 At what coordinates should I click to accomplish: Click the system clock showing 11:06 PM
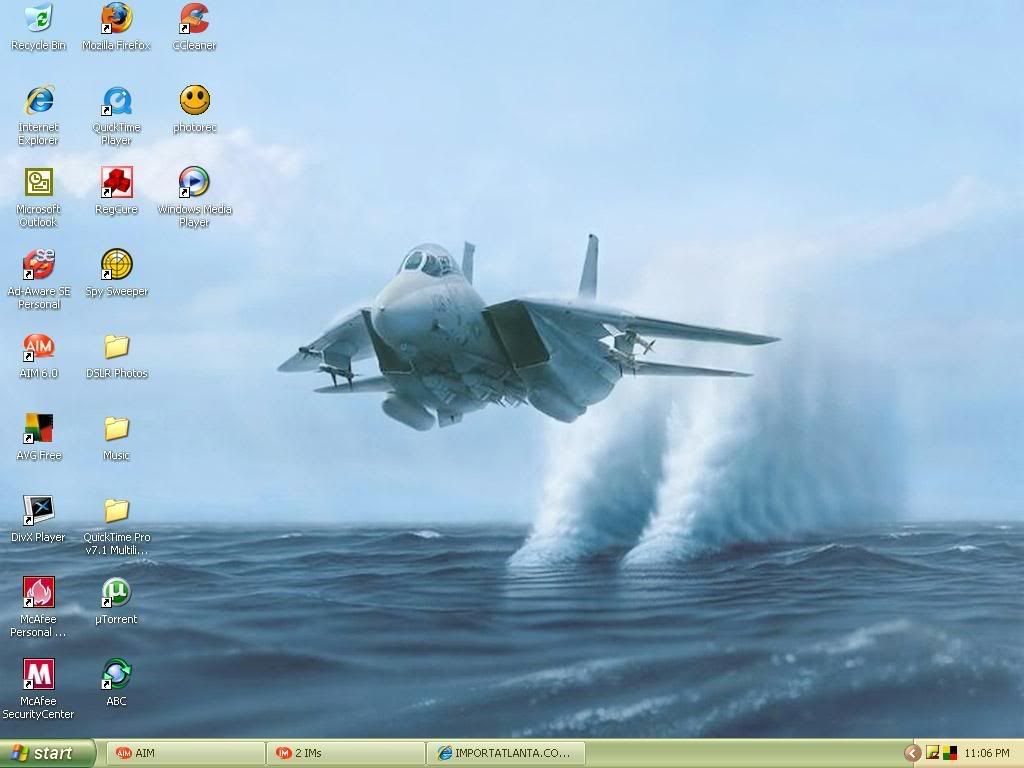click(x=986, y=753)
